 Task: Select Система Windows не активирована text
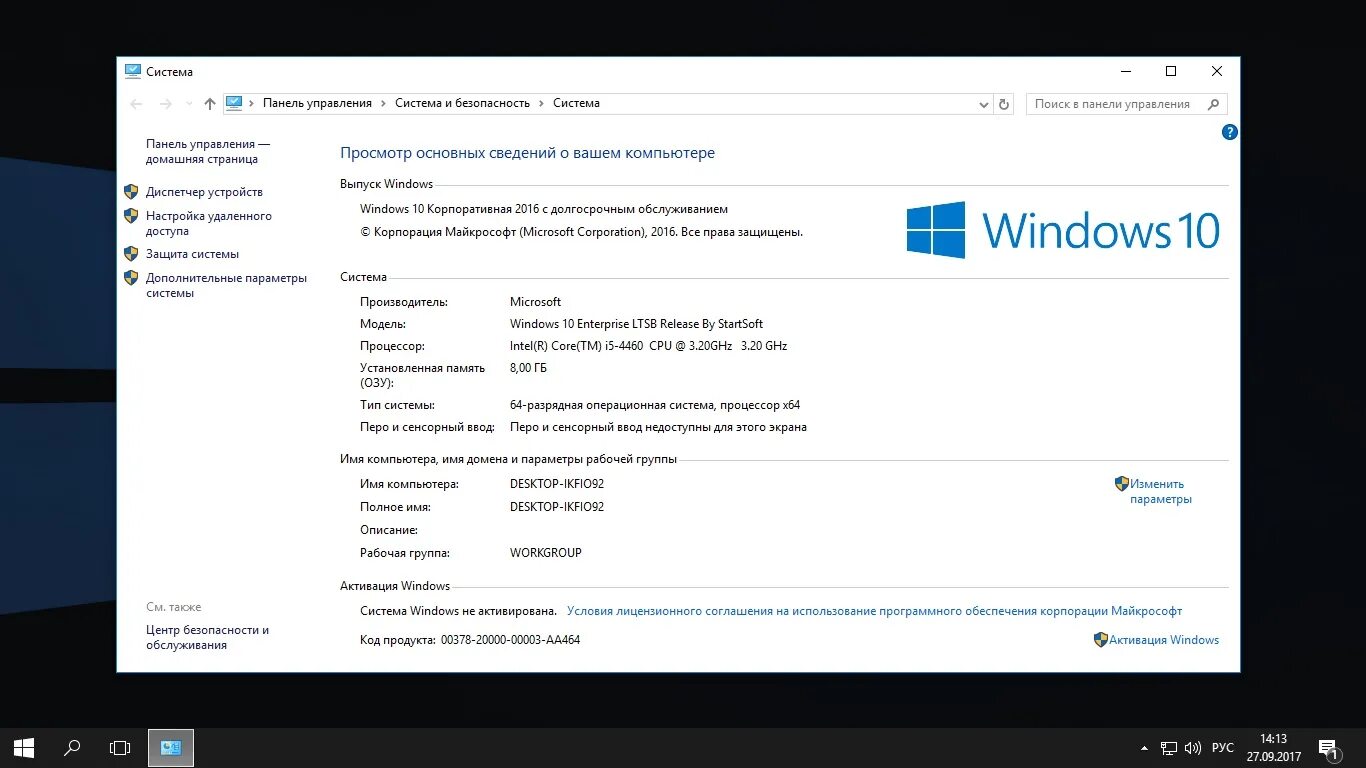click(x=458, y=611)
